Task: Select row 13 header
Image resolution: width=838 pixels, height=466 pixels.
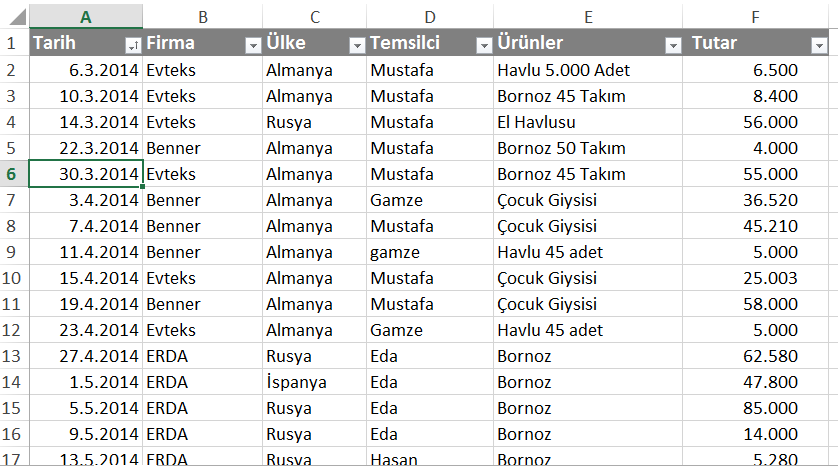Action: [13, 356]
